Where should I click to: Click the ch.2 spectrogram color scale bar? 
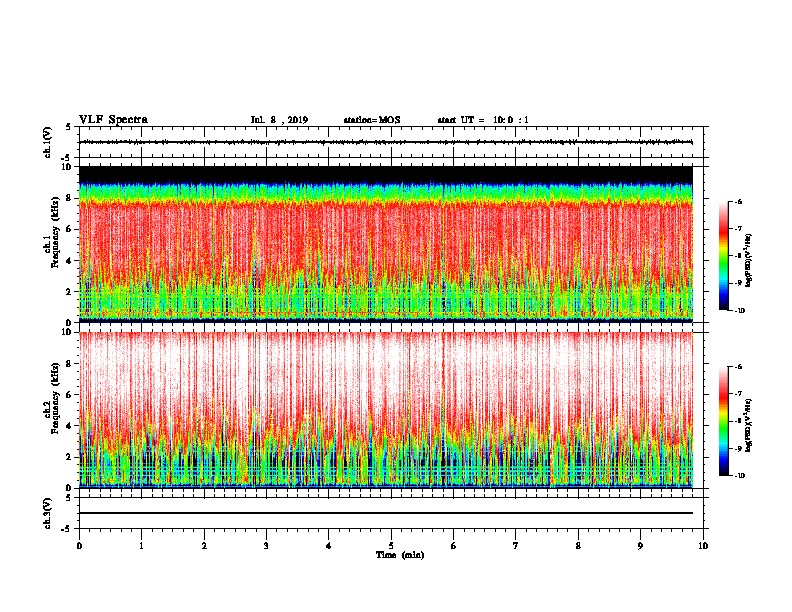(724, 421)
